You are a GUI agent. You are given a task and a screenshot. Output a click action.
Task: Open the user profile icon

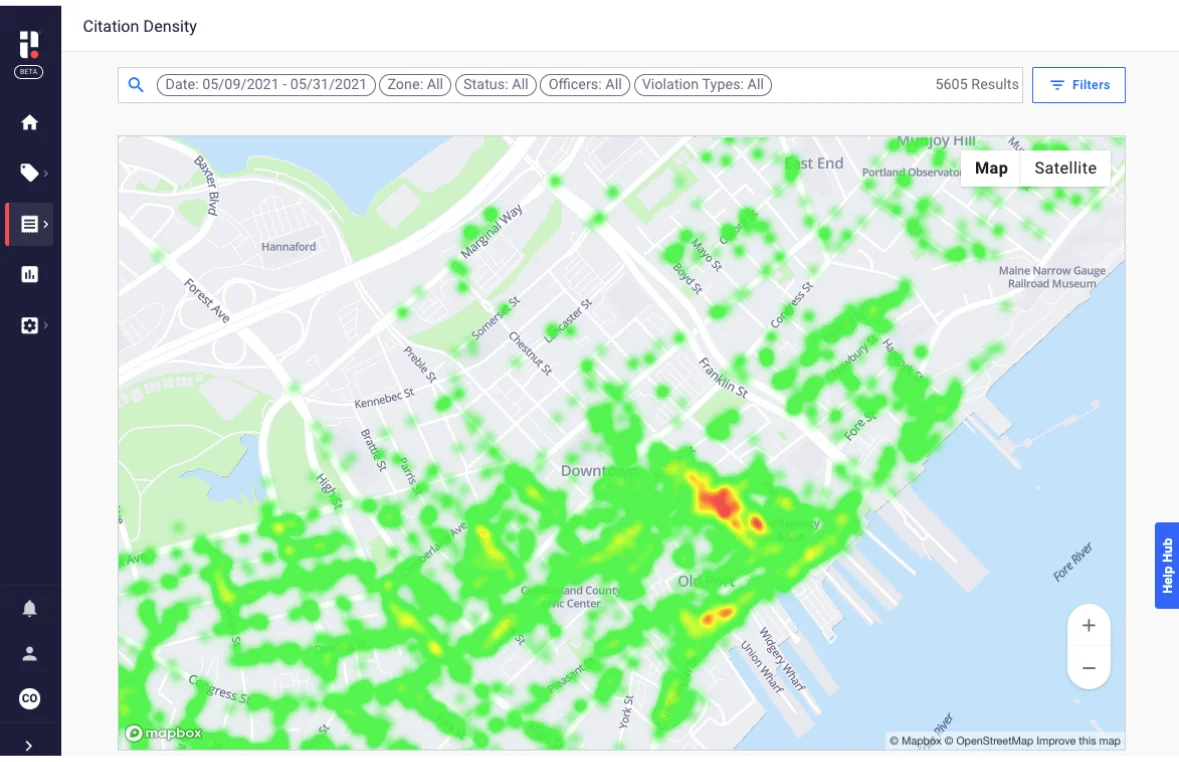[30, 654]
